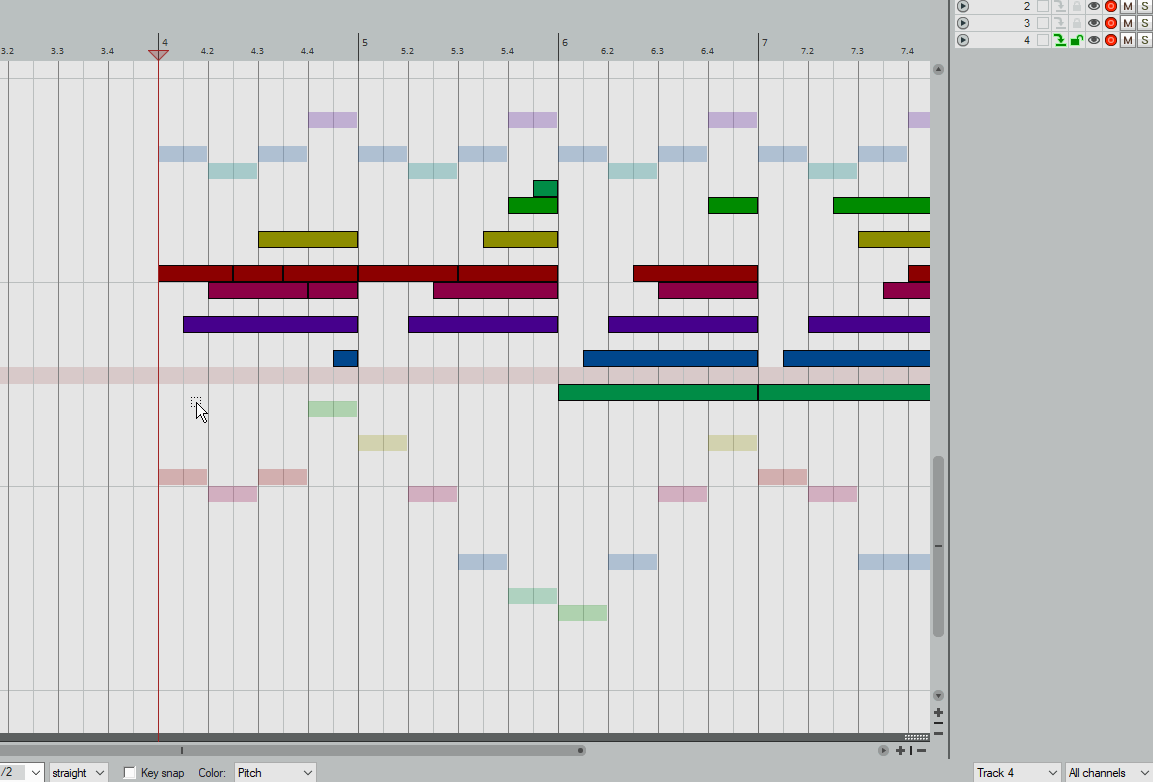This screenshot has height=782, width=1153.
Task: Select the short dark blue note before bar 5
Action: [346, 358]
